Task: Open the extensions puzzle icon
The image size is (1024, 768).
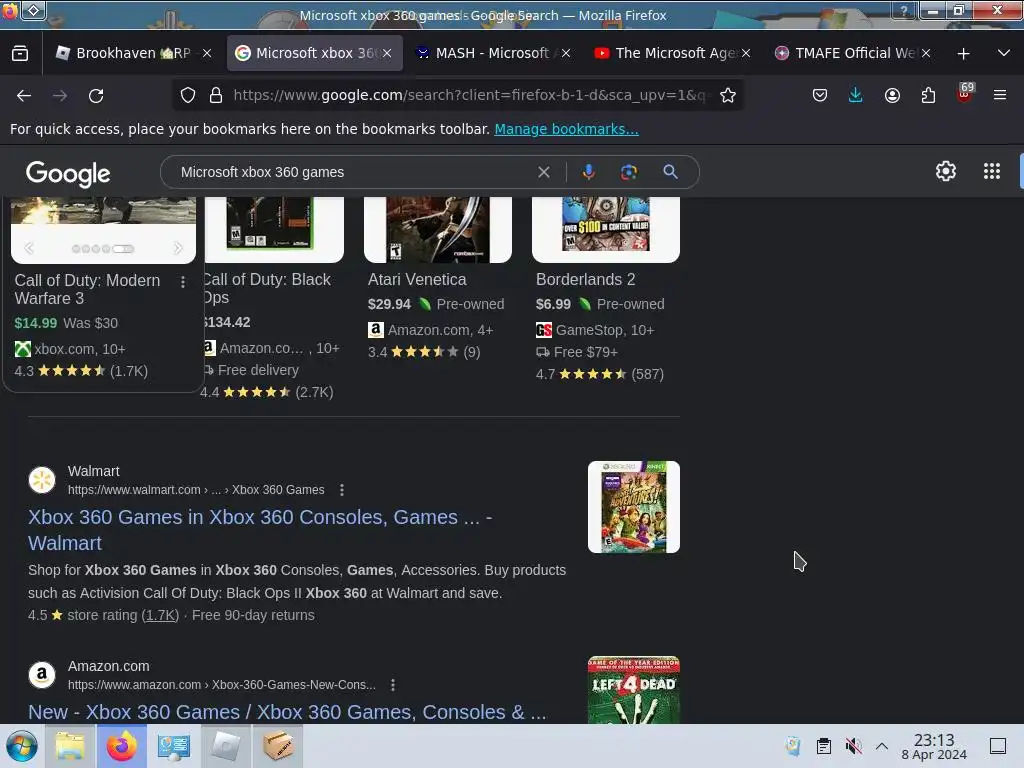Action: click(928, 95)
